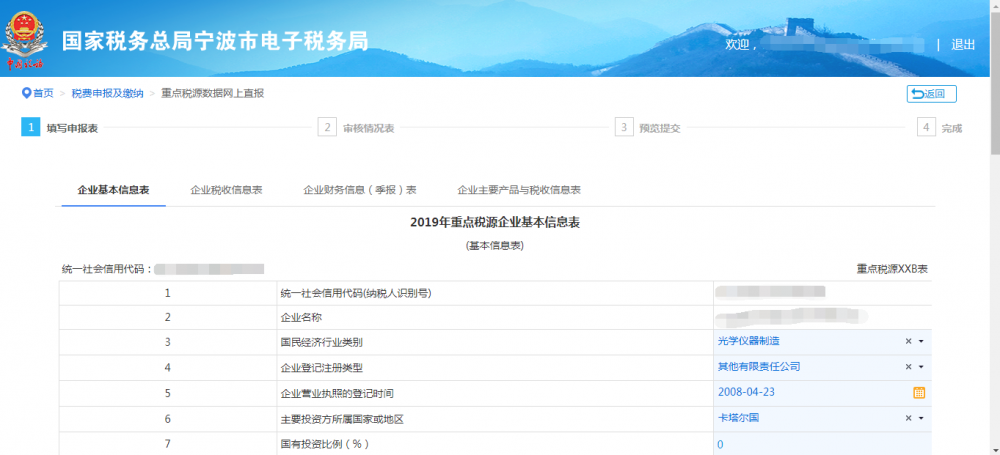The height and width of the screenshot is (455, 1000).
Task: Open the 税费申报及缴纳 breadcrumb link
Action: click(x=107, y=93)
